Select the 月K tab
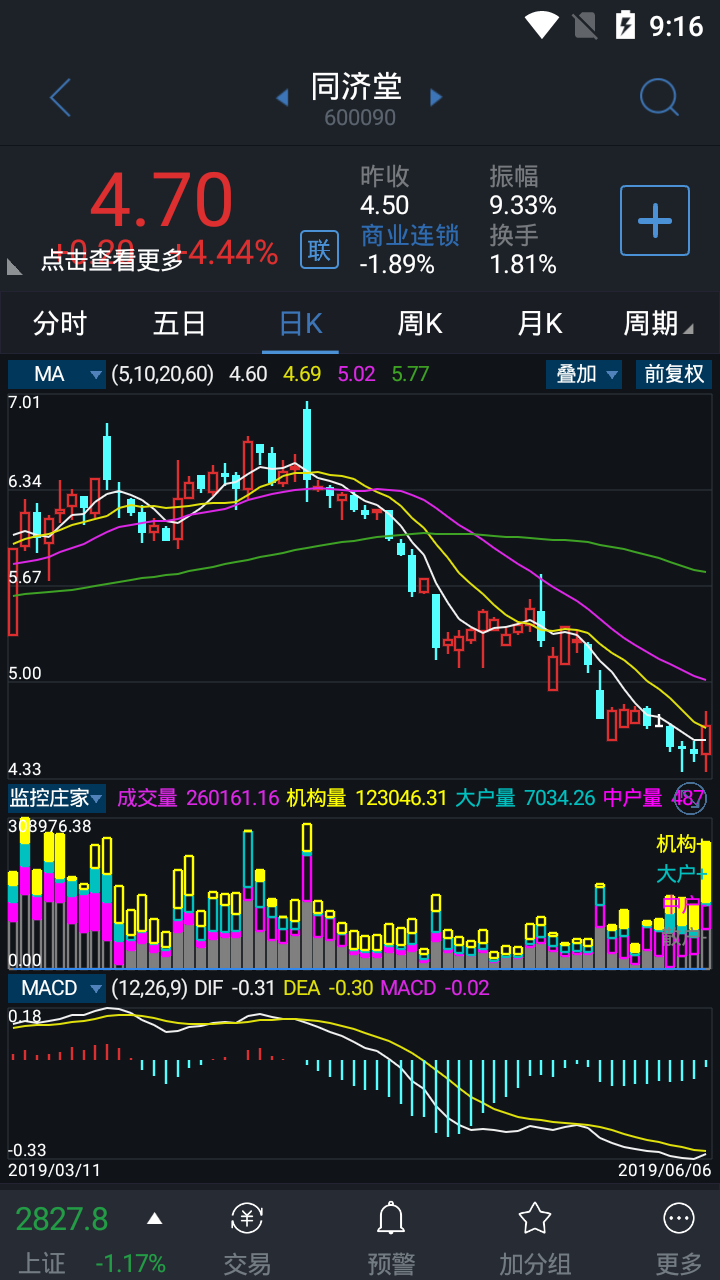The height and width of the screenshot is (1280, 720). coord(540,323)
